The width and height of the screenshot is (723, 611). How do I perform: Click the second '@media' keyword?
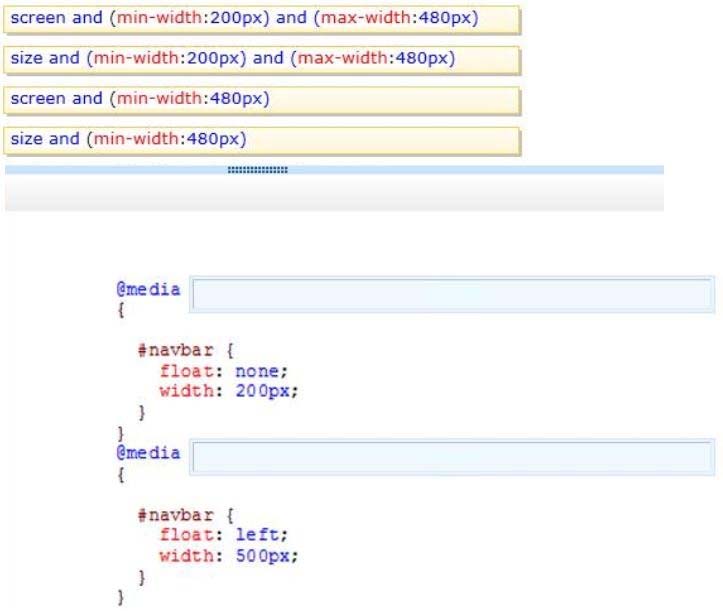(148, 453)
